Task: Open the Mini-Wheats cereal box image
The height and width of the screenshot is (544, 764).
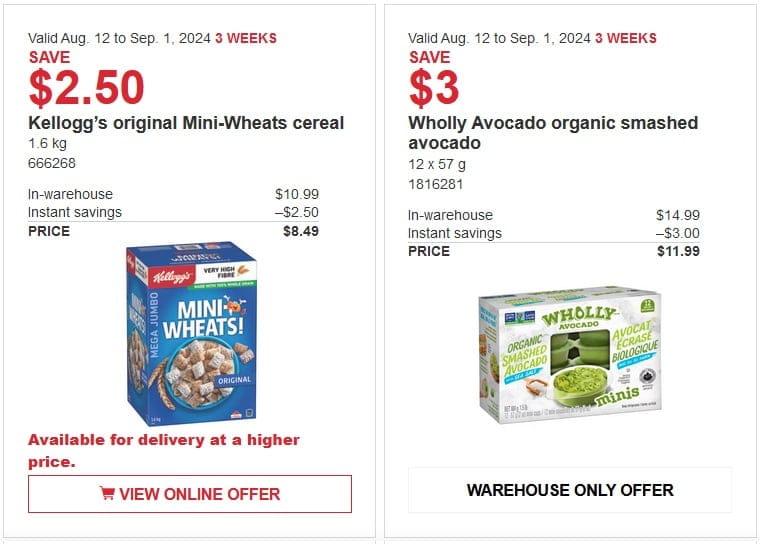Action: tap(191, 333)
